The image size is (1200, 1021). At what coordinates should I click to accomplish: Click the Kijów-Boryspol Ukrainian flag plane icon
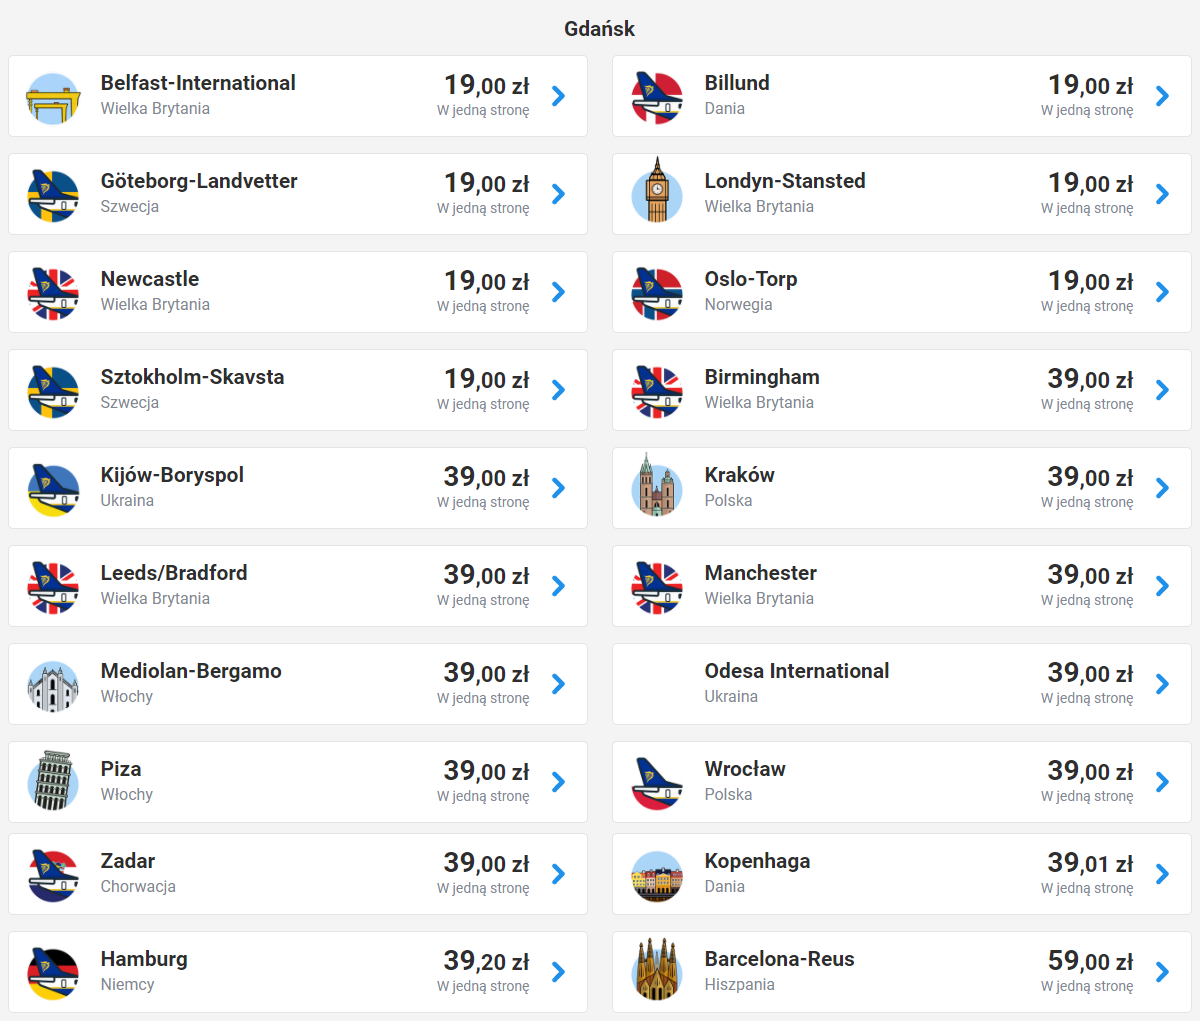(x=53, y=488)
